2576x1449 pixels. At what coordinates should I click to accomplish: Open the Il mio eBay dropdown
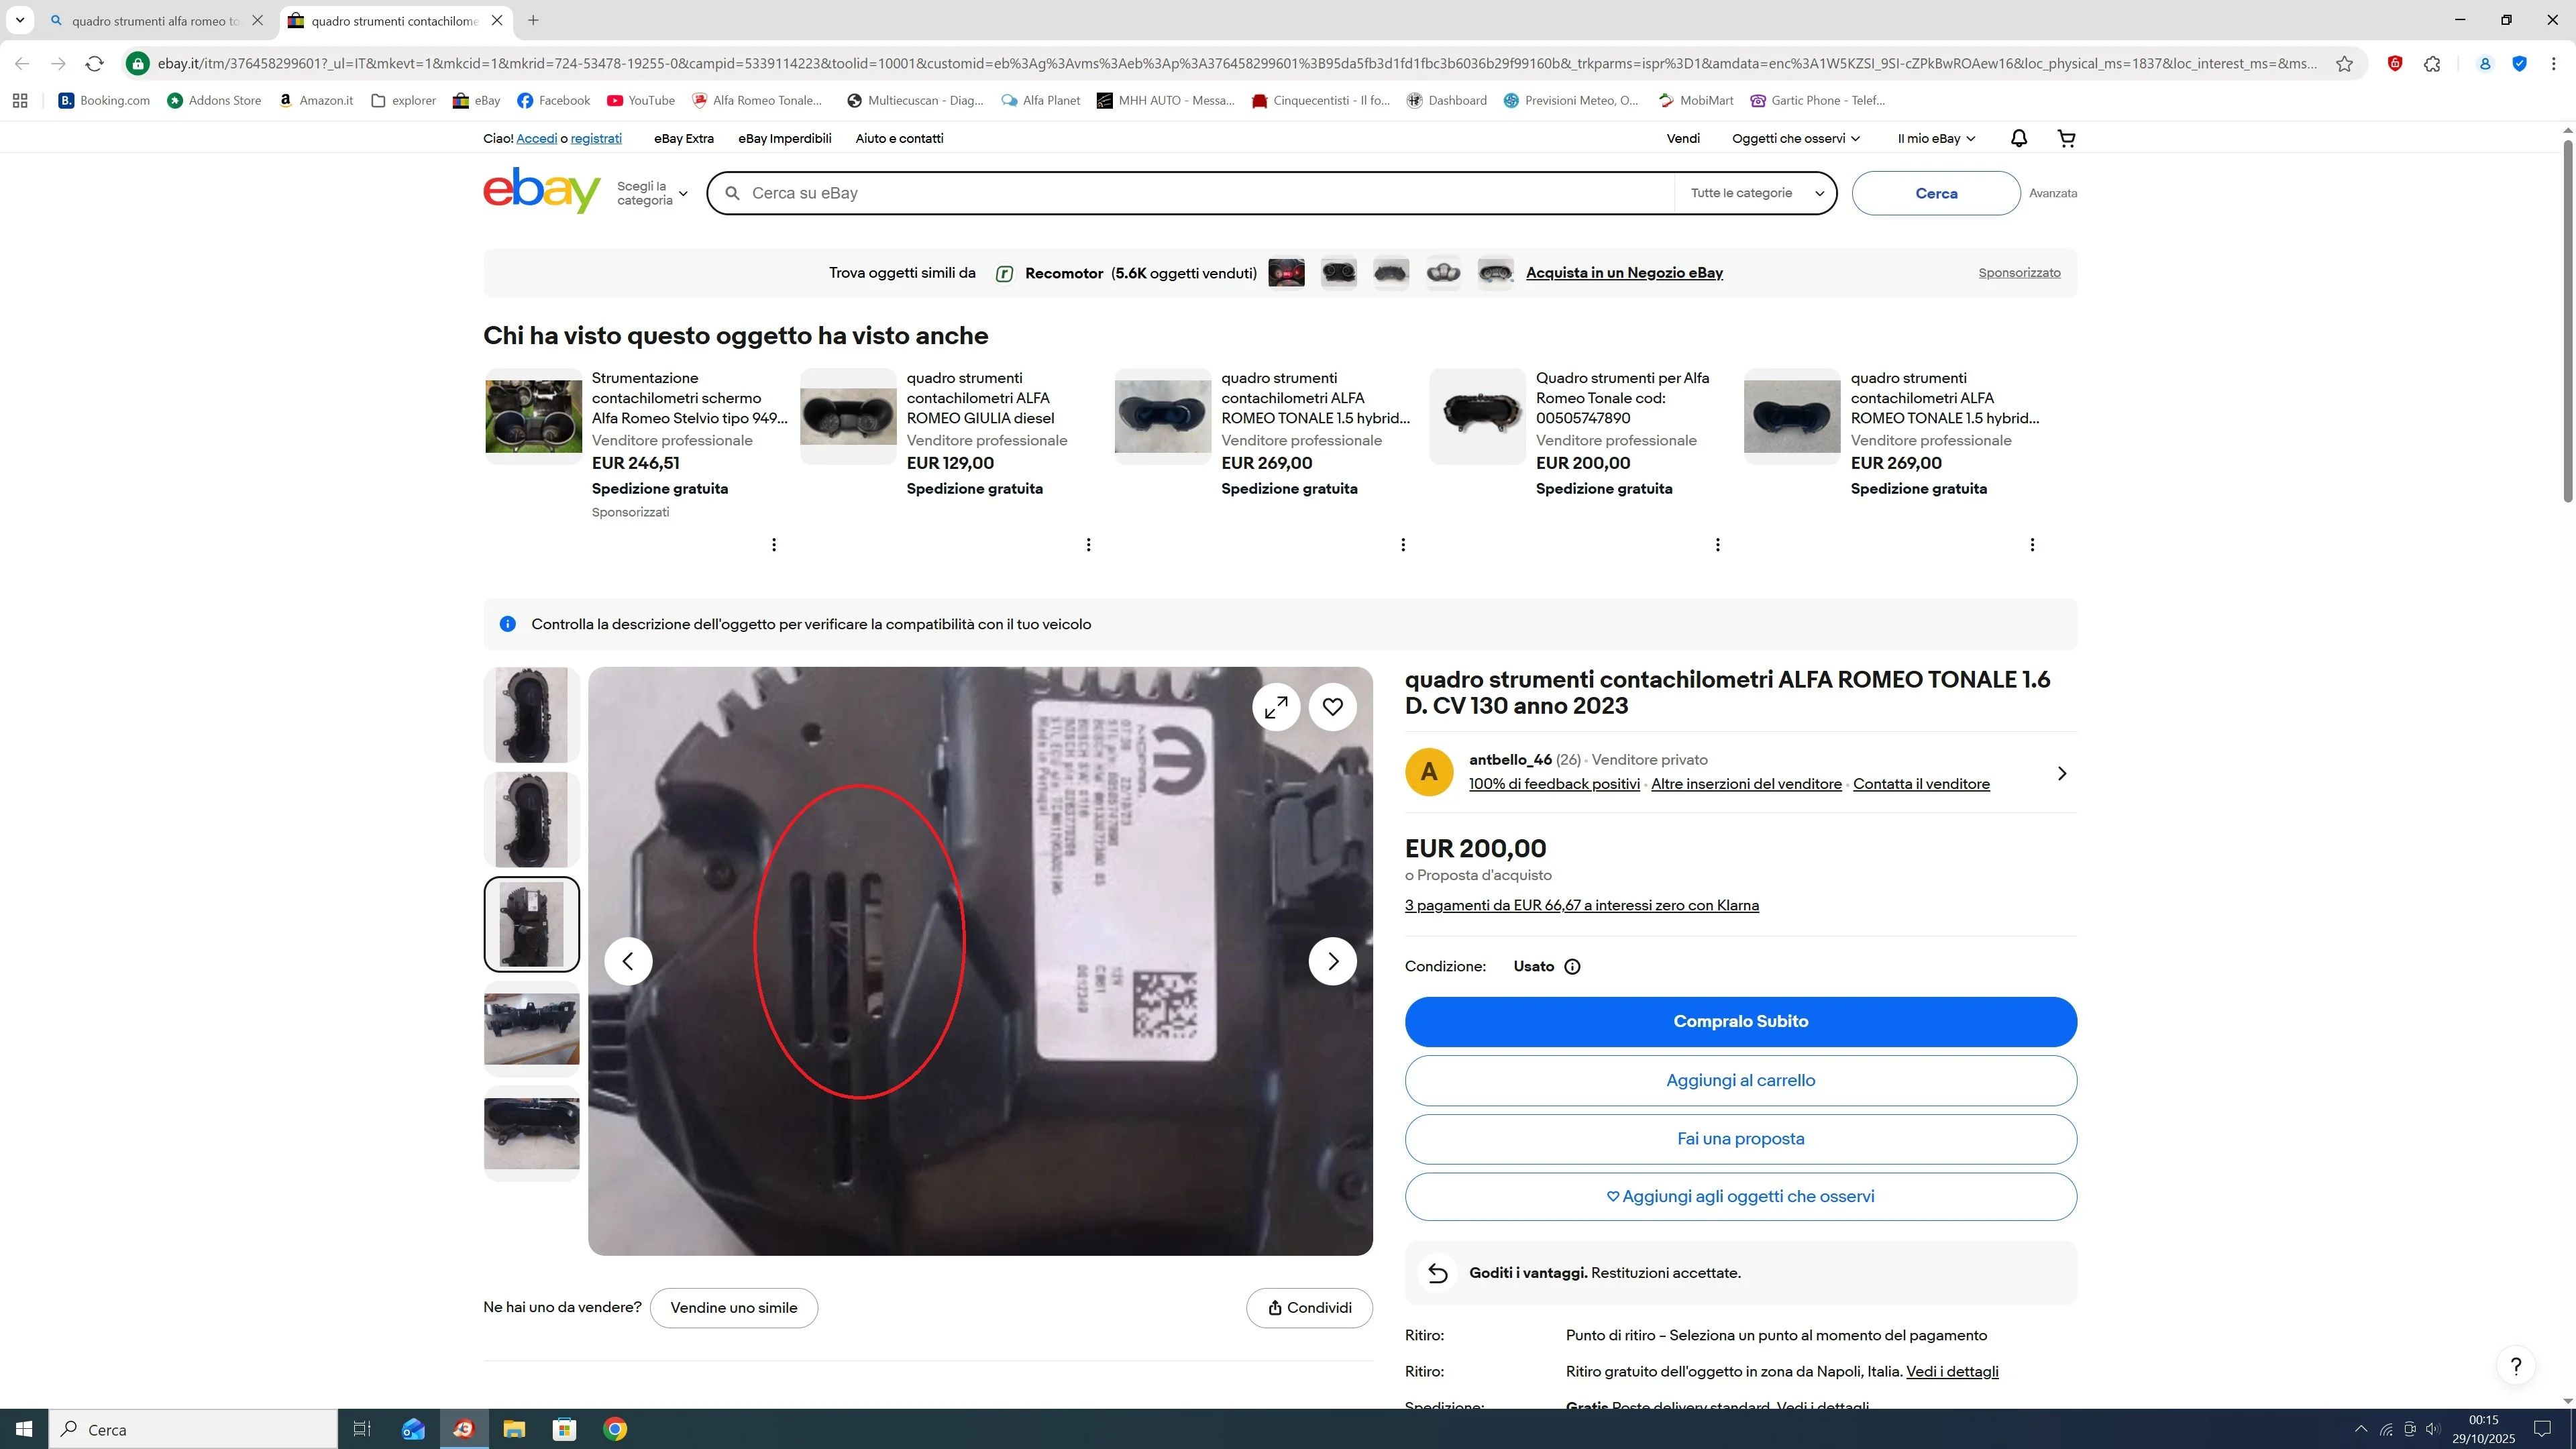click(1936, 138)
